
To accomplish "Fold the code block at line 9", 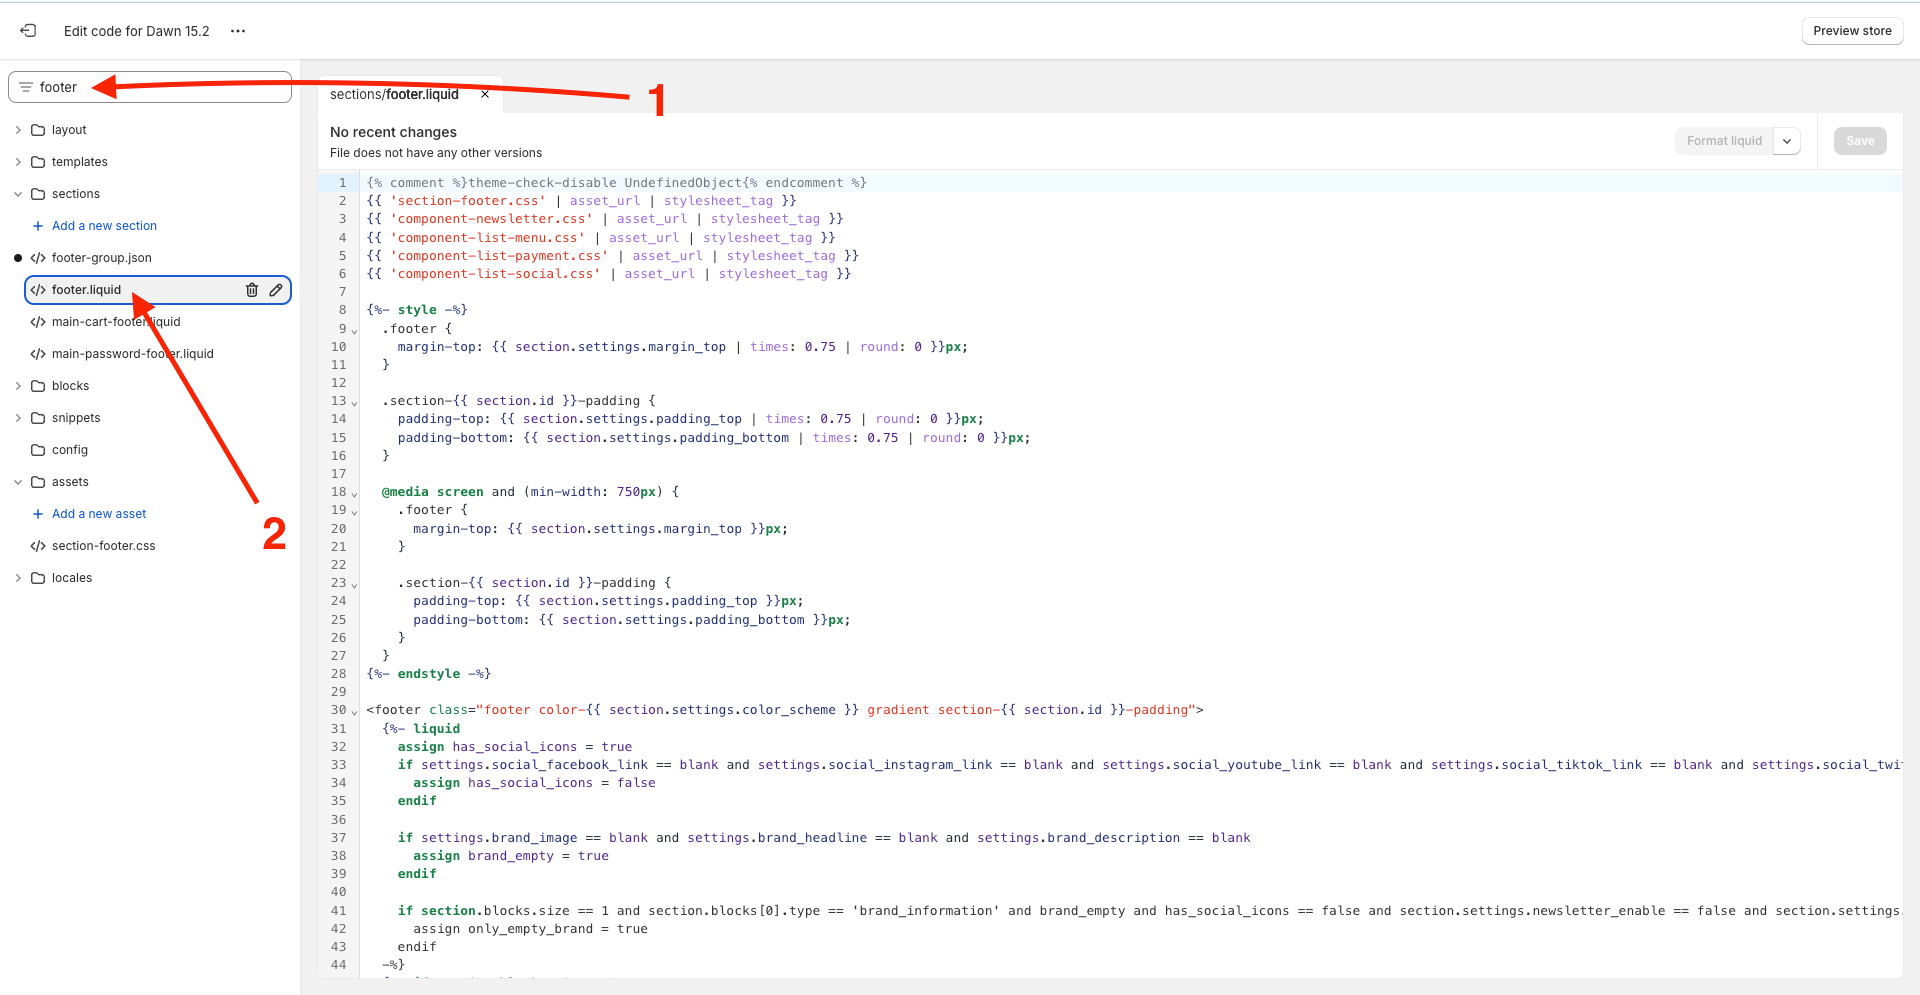I will click(x=354, y=331).
